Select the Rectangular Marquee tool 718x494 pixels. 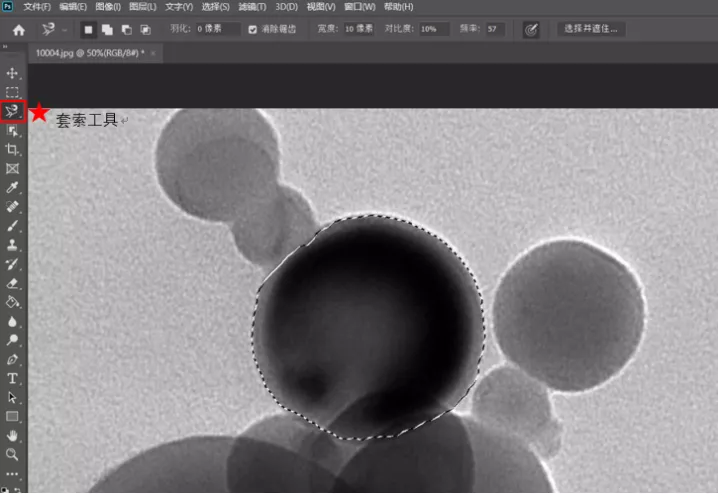(x=12, y=92)
